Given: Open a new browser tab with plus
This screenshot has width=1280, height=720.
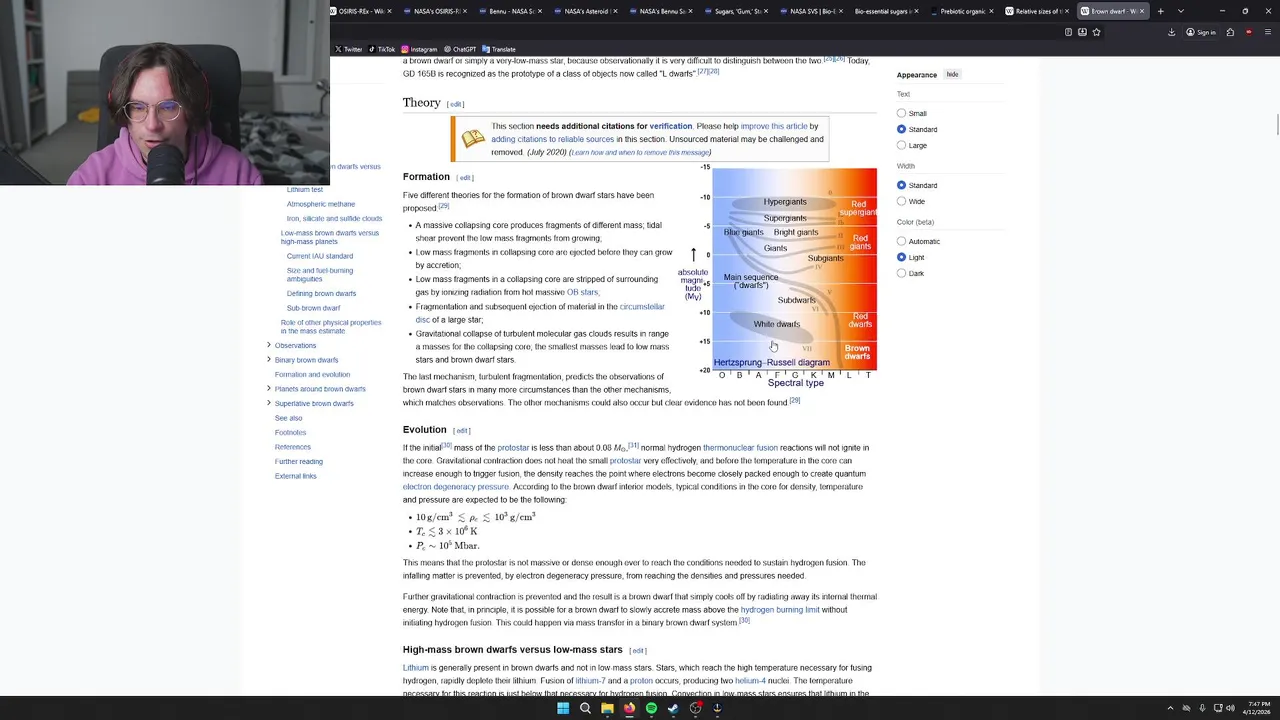Looking at the screenshot, I should 1160,11.
